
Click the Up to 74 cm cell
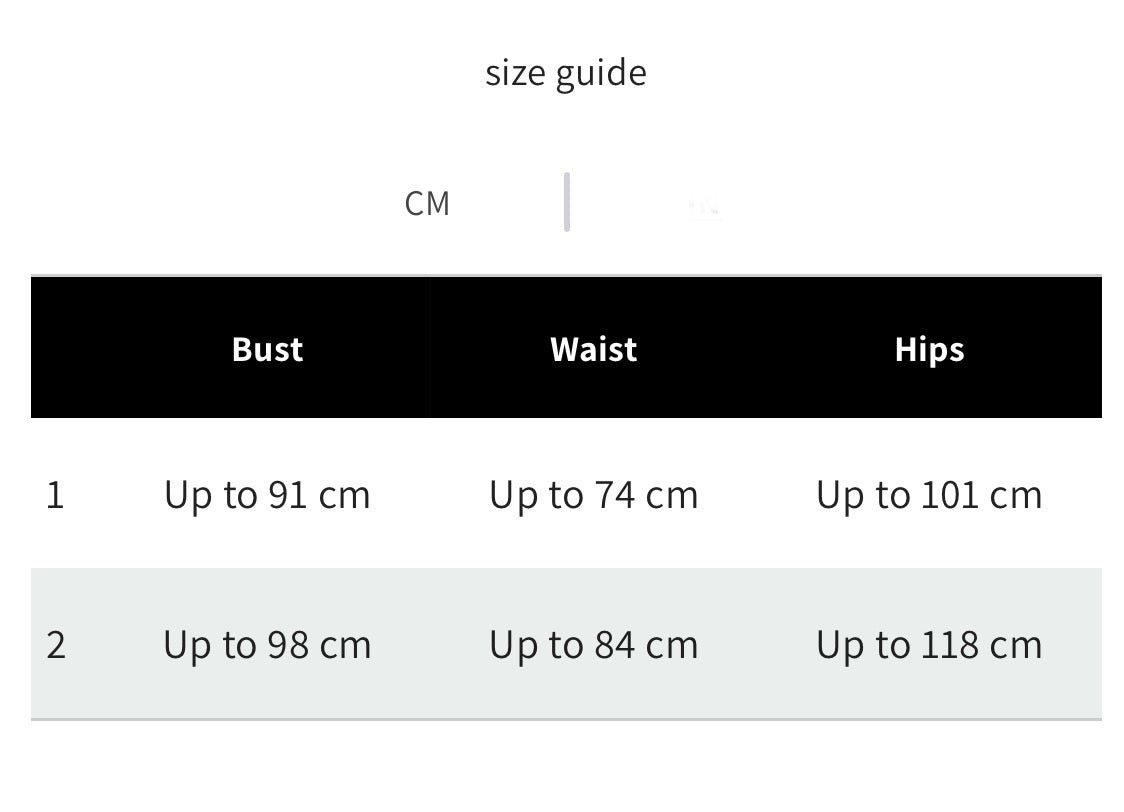click(594, 496)
